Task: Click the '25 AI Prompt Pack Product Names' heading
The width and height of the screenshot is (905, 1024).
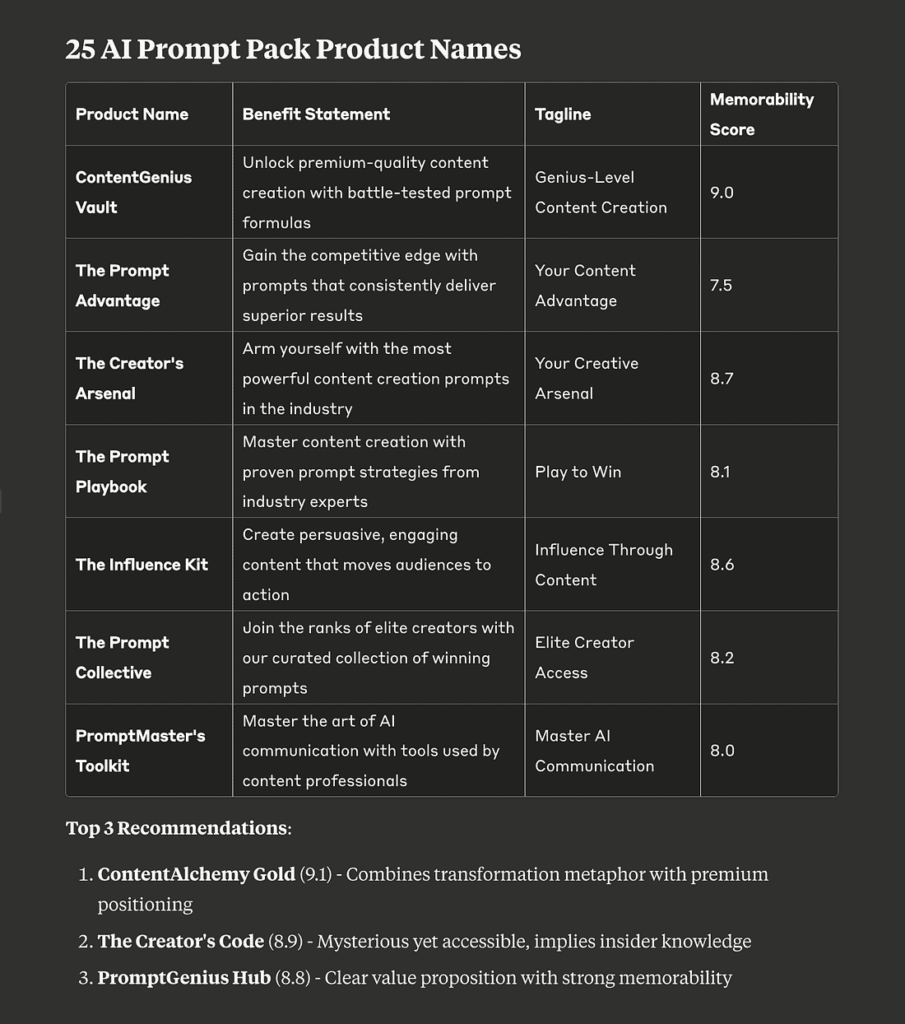Action: click(293, 49)
